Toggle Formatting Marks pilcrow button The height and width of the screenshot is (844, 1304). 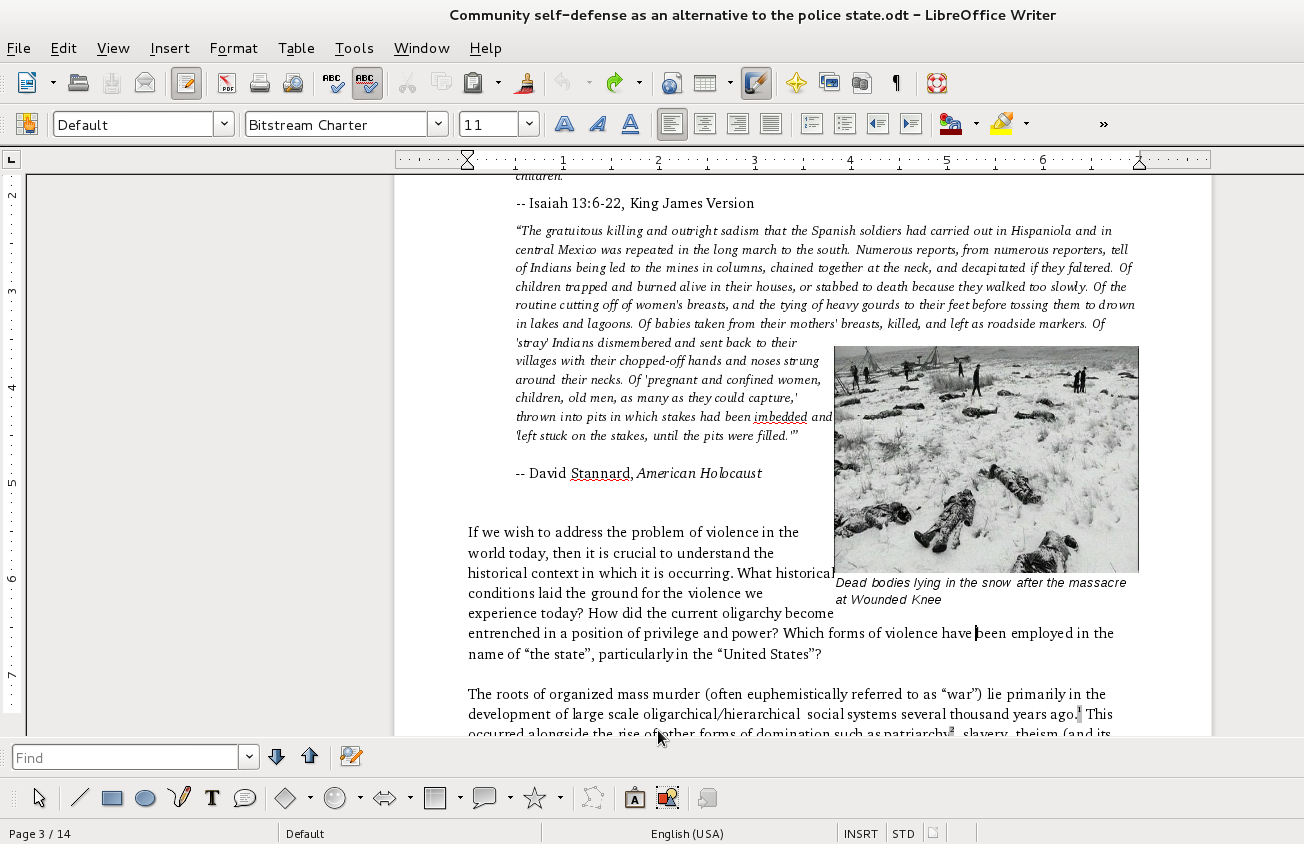point(896,83)
